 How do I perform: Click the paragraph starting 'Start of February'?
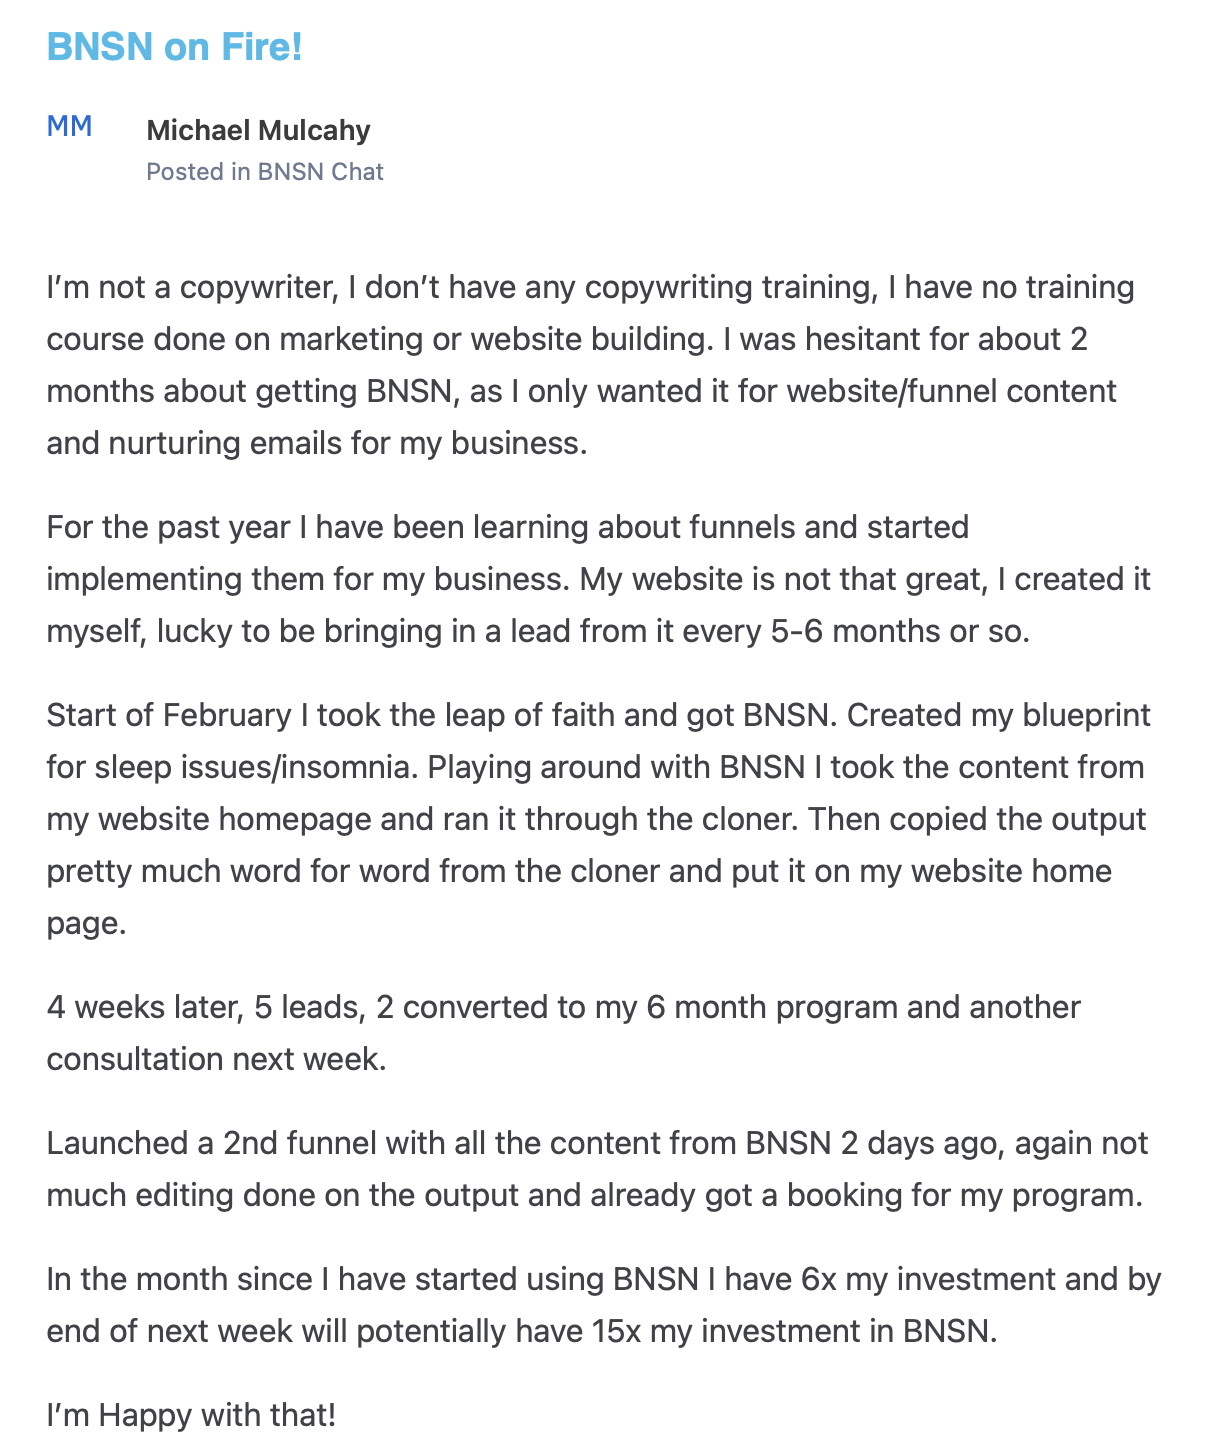[598, 819]
